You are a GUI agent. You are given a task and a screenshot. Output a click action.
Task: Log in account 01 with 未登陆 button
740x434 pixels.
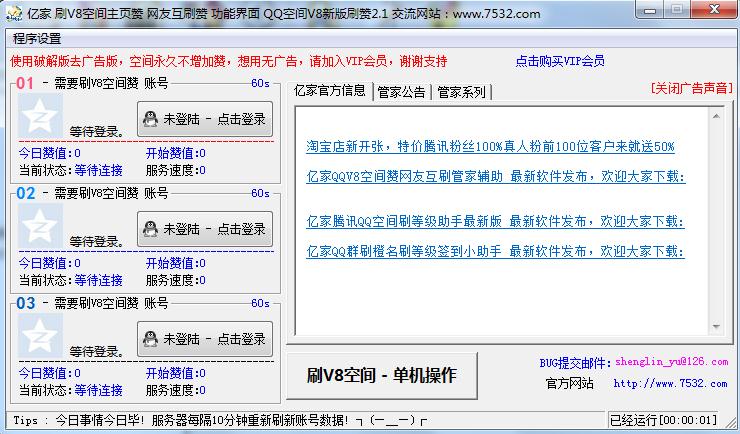point(205,119)
